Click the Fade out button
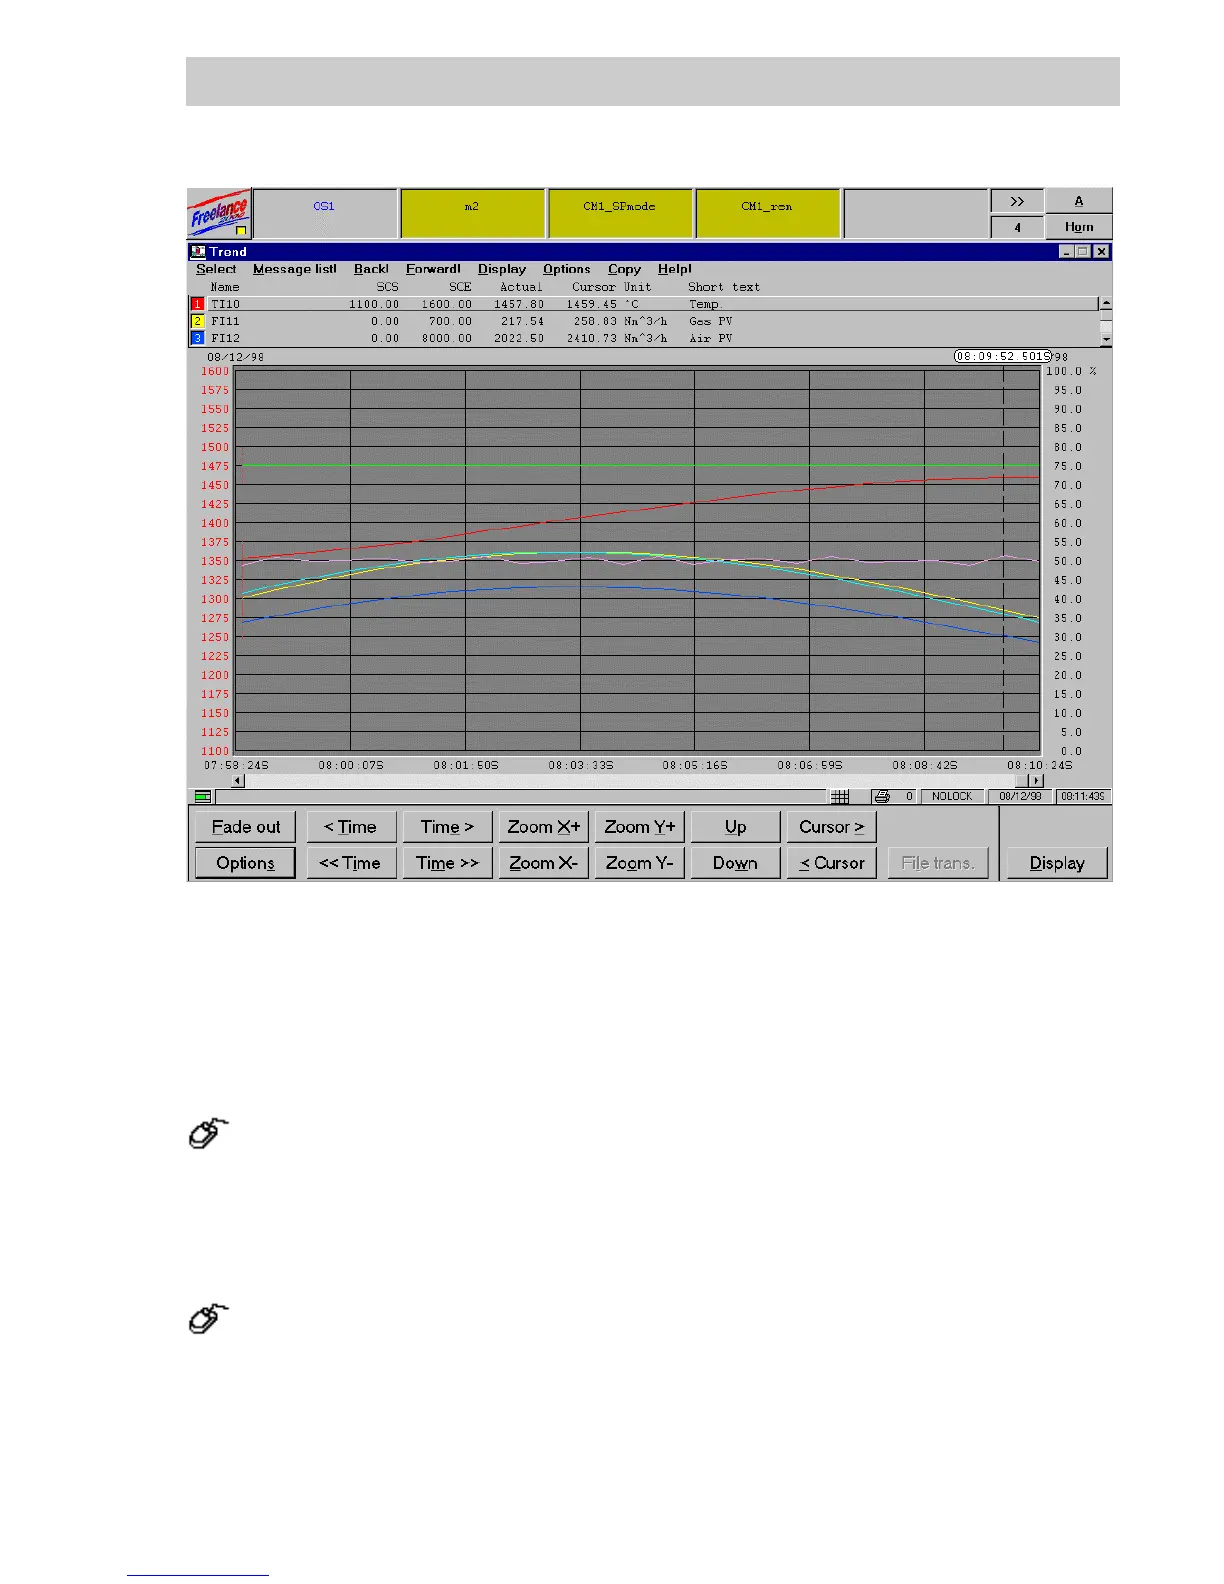1224x1584 pixels. 246,827
